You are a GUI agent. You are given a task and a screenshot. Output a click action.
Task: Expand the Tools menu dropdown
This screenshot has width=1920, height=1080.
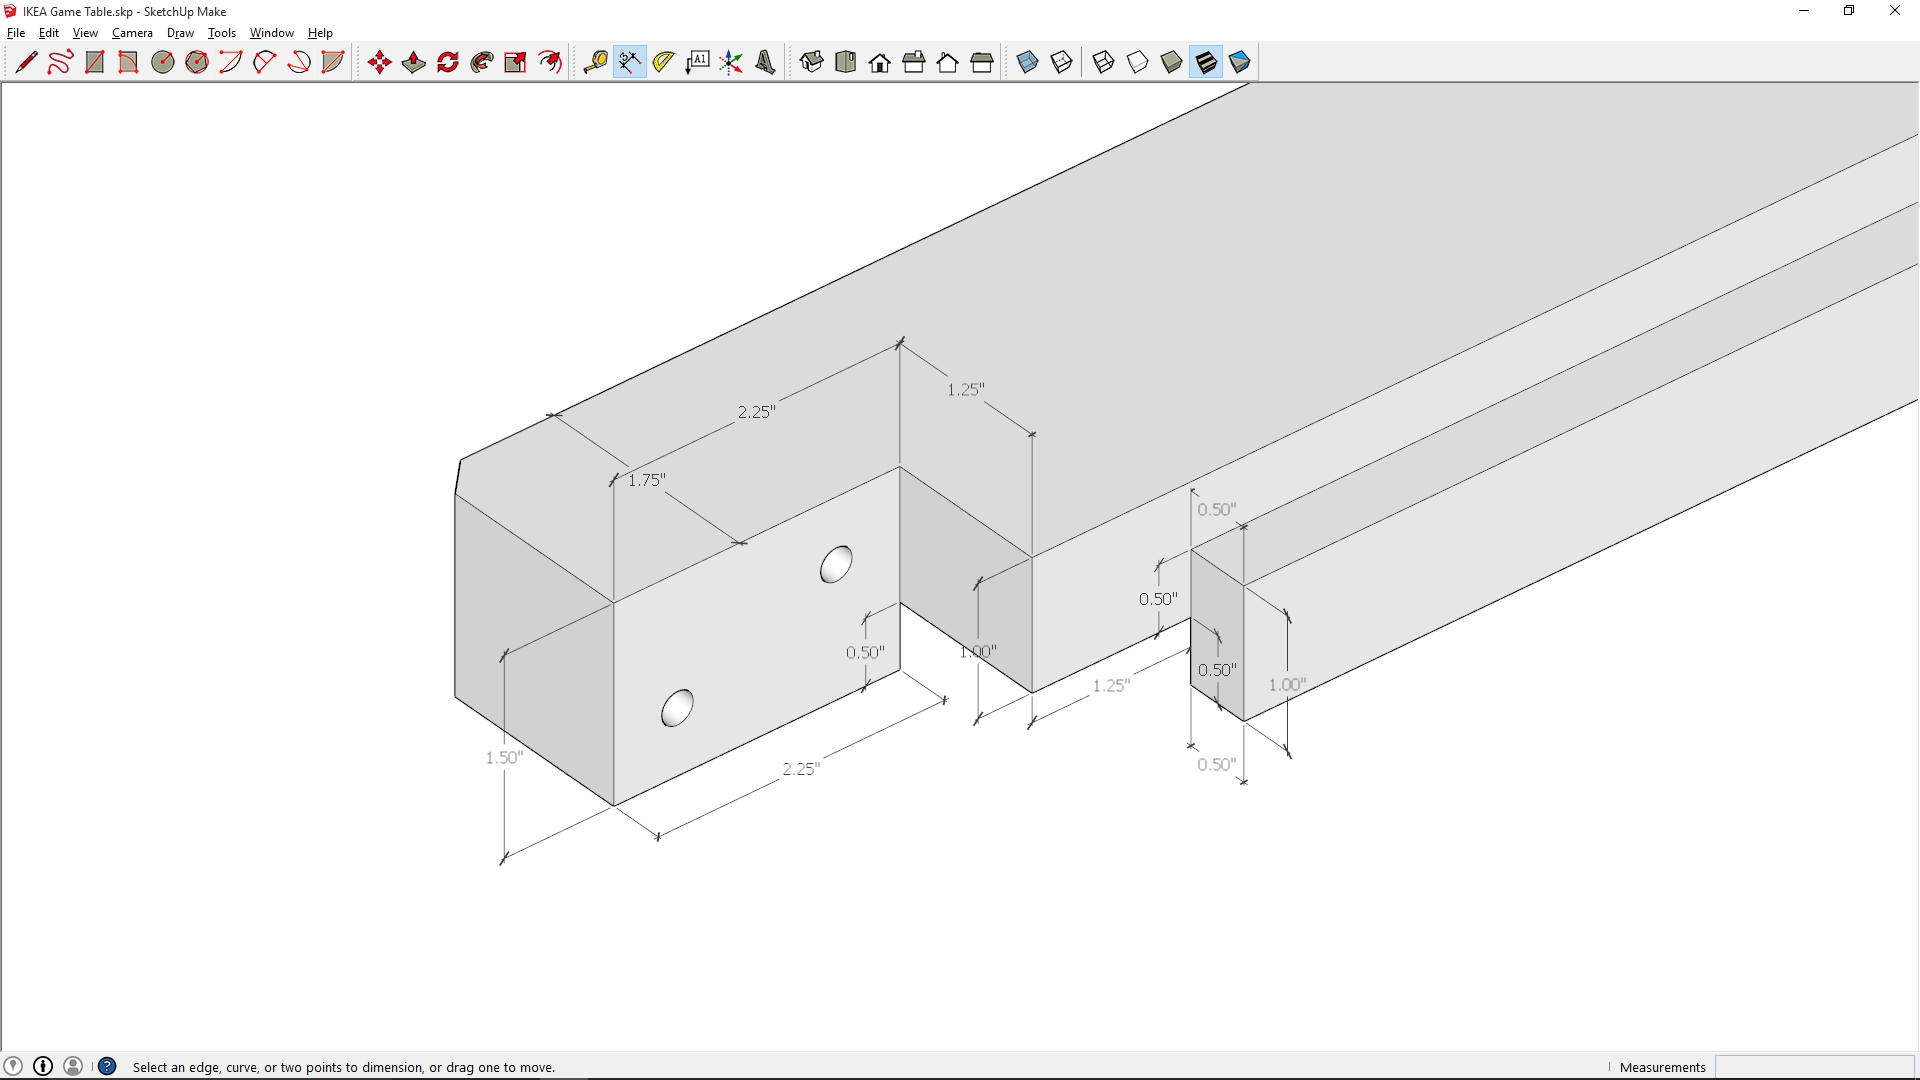[x=221, y=33]
